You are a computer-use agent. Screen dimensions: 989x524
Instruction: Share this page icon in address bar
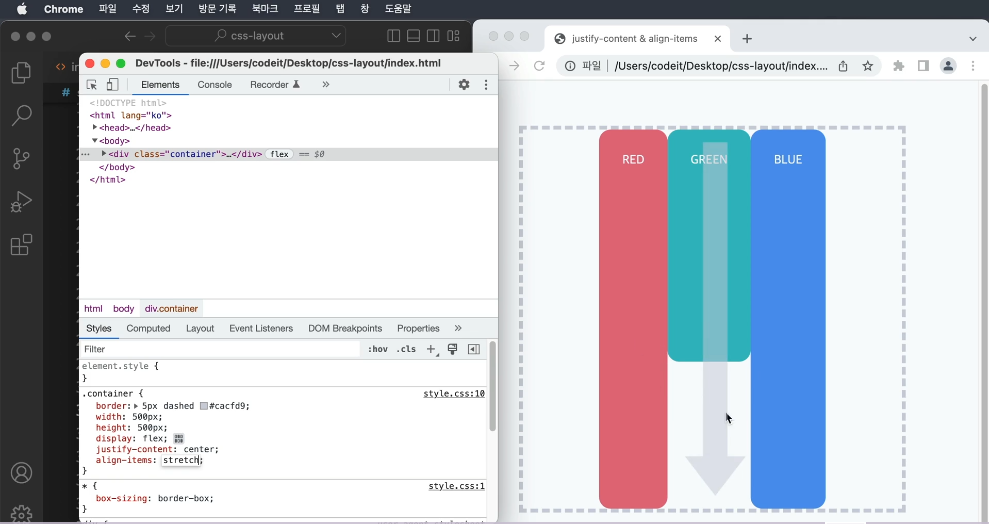pos(843,66)
